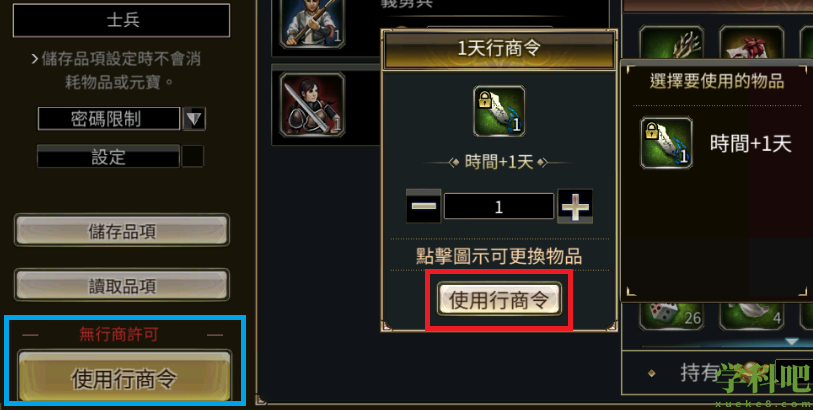Select the dice item with count 26

click(671, 315)
